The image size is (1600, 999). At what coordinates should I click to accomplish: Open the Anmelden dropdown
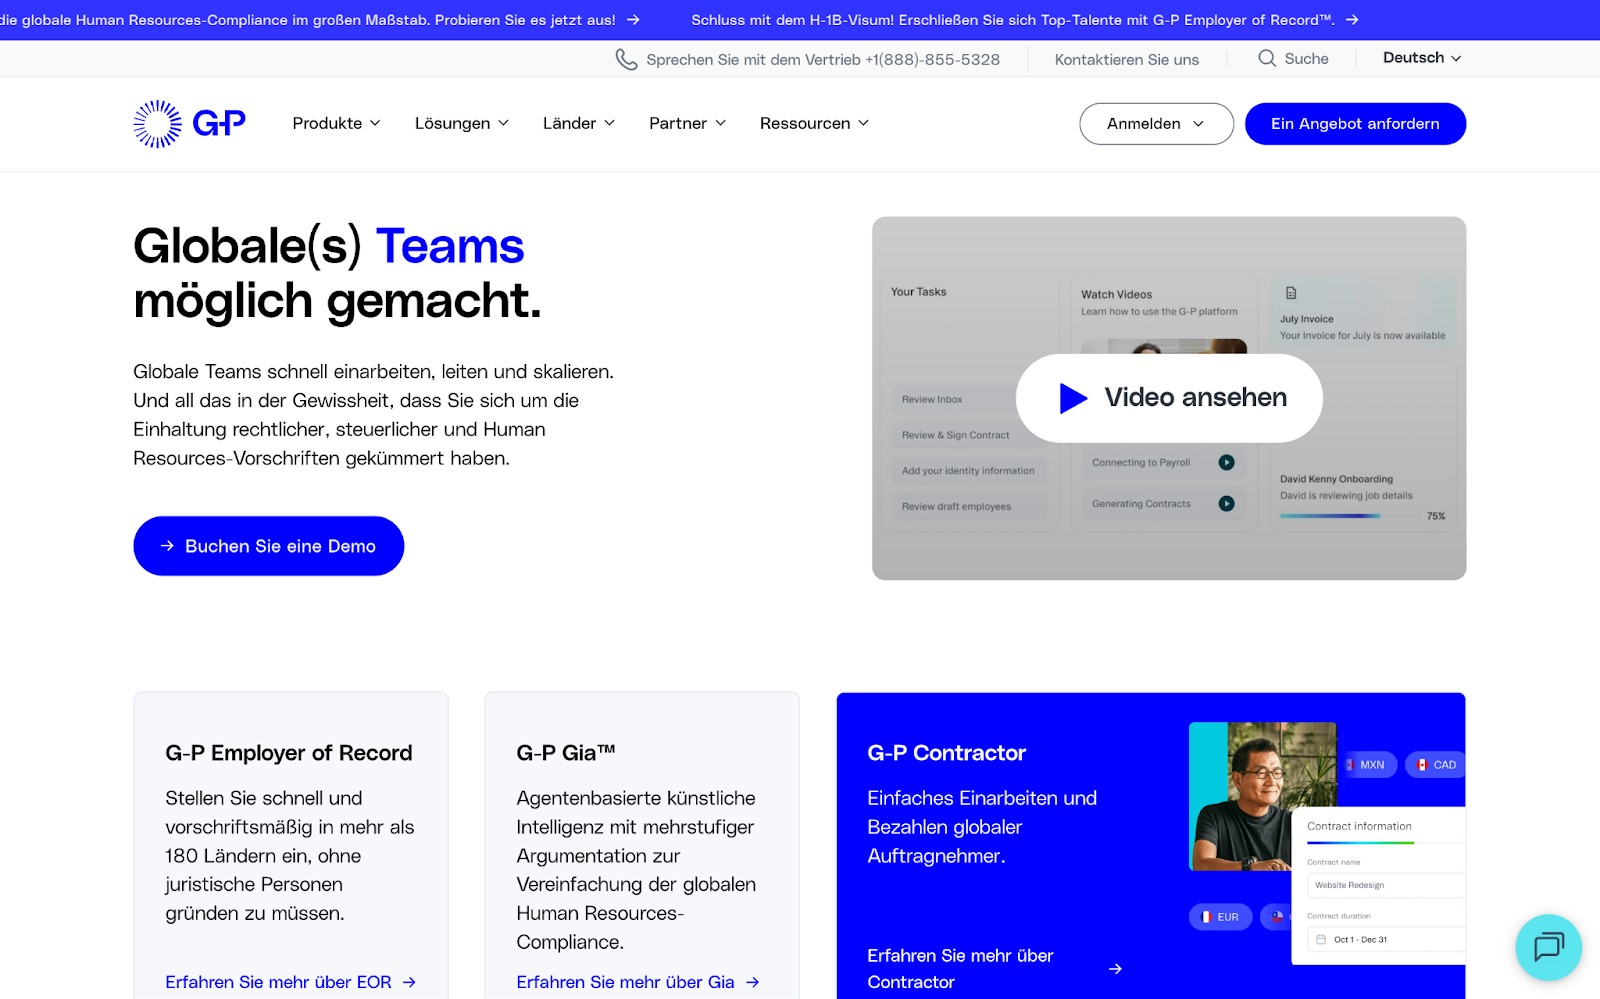(1155, 124)
